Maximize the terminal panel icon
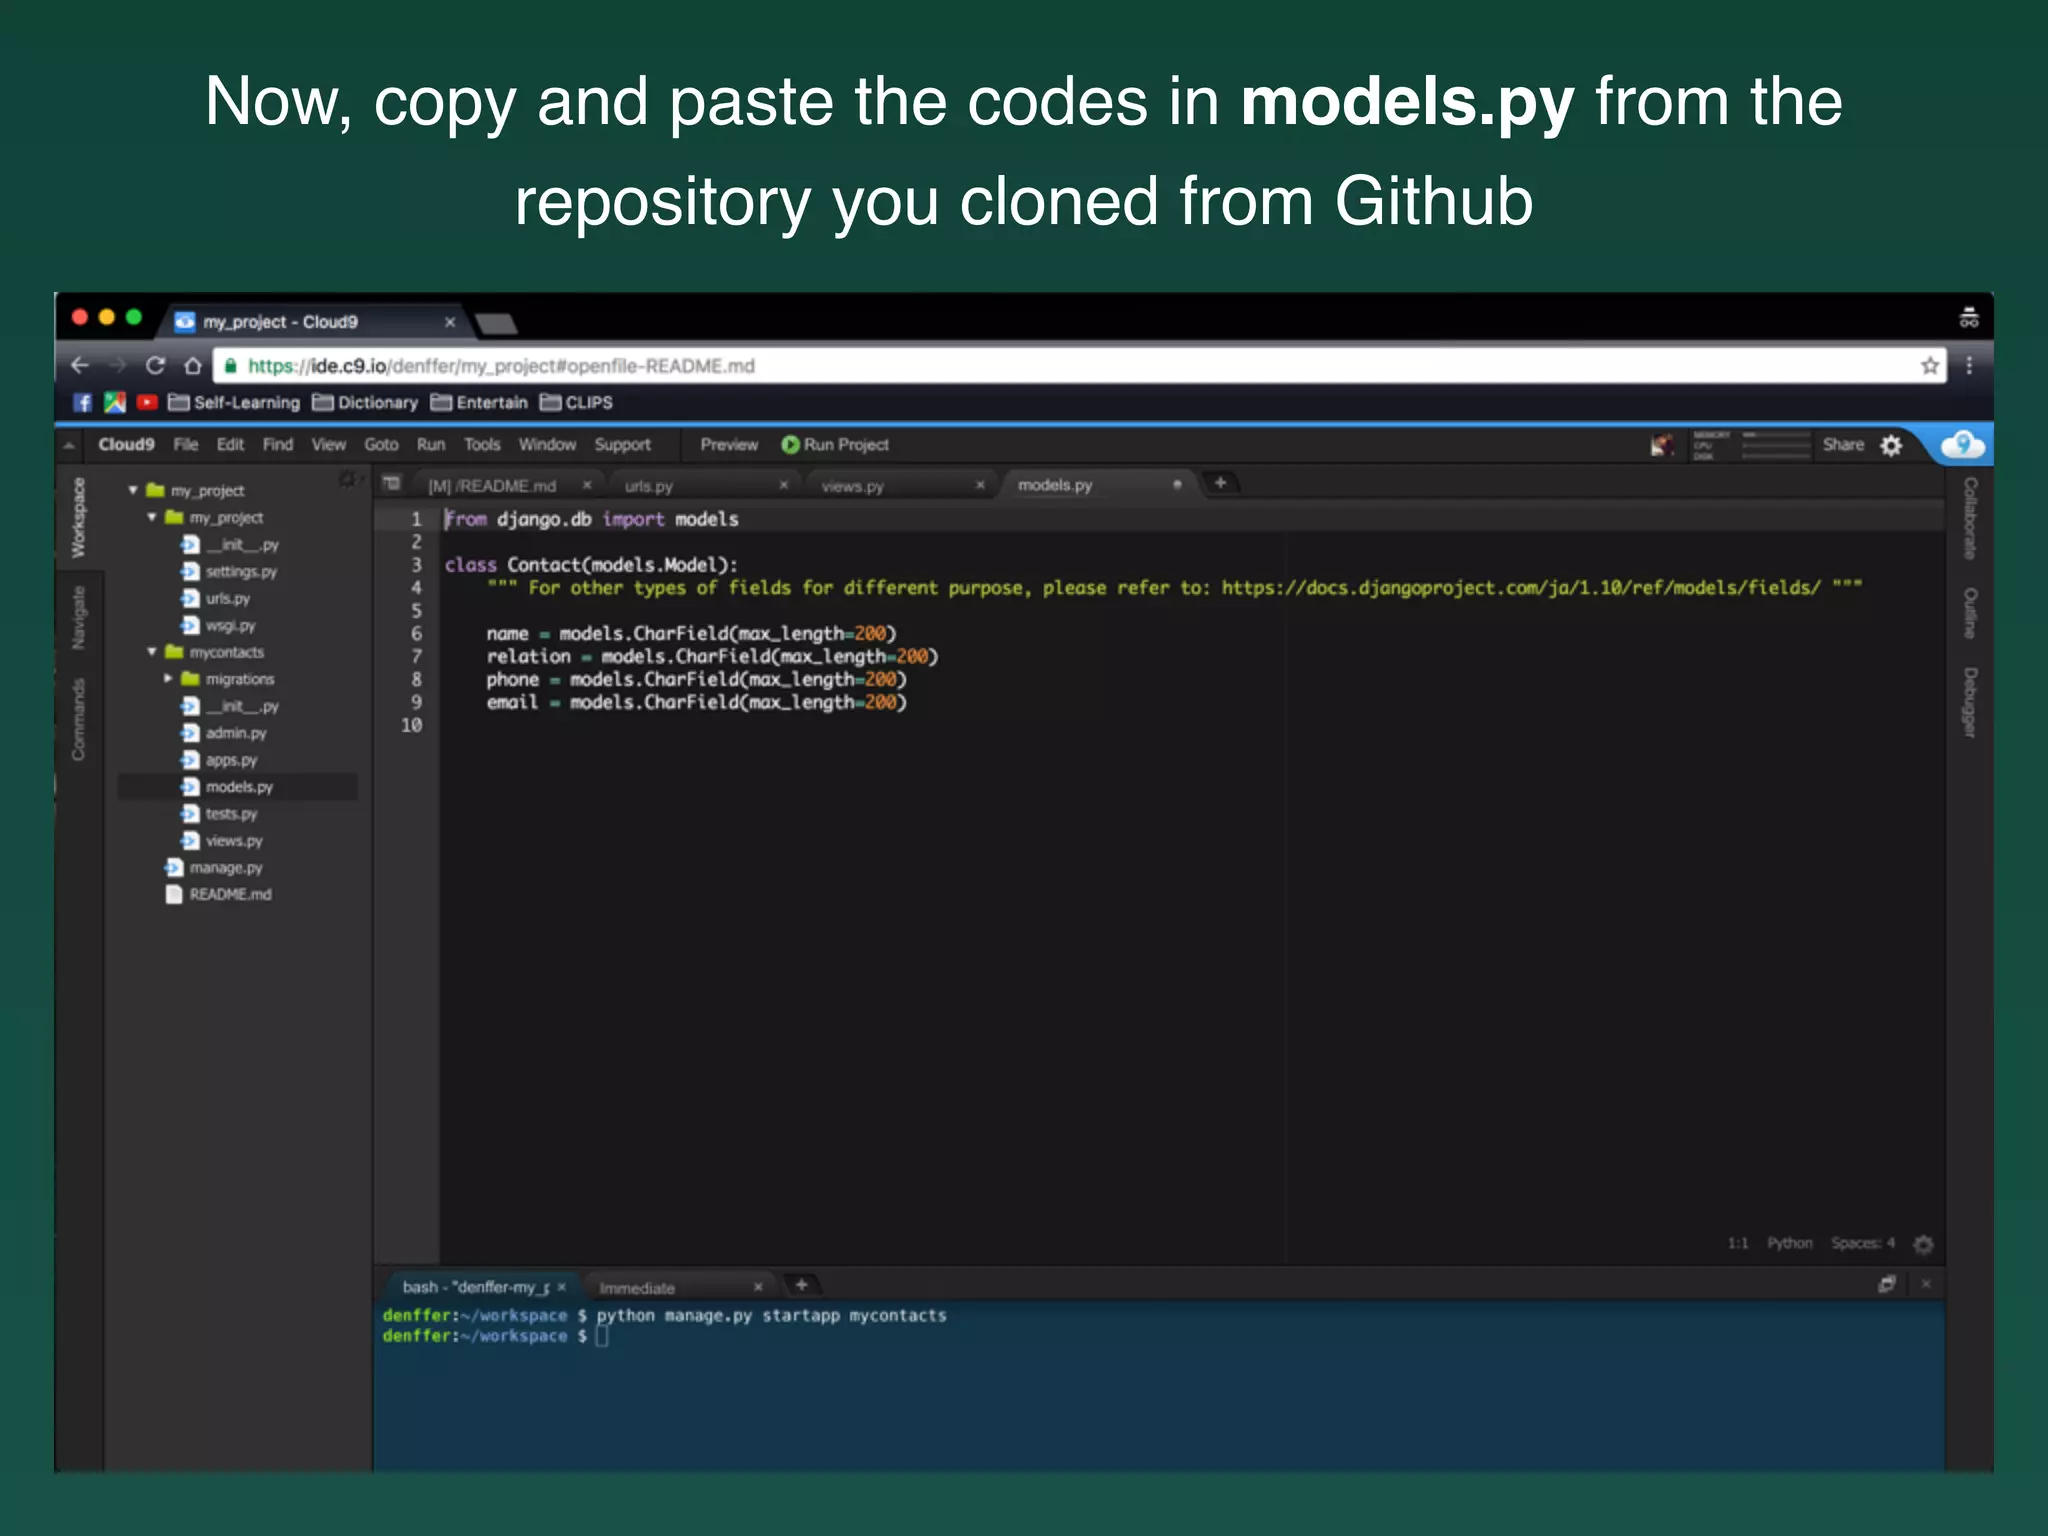This screenshot has width=2048, height=1536. (1886, 1284)
